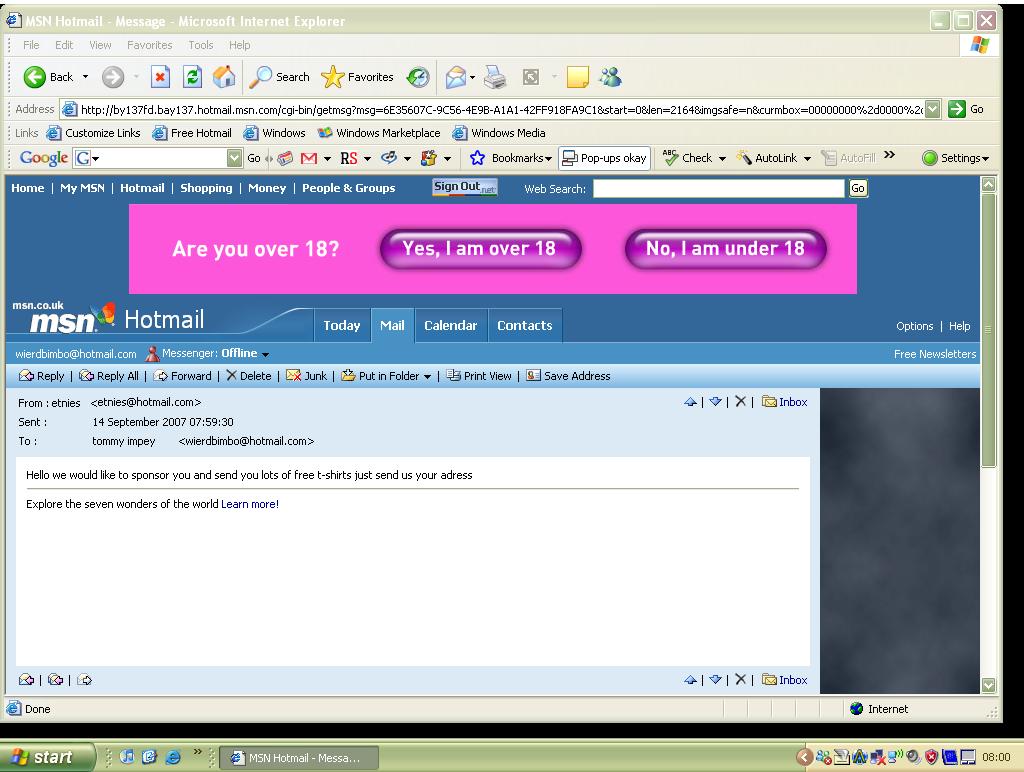1024x772 pixels.
Task: Follow the Learn more! link
Action: 250,504
